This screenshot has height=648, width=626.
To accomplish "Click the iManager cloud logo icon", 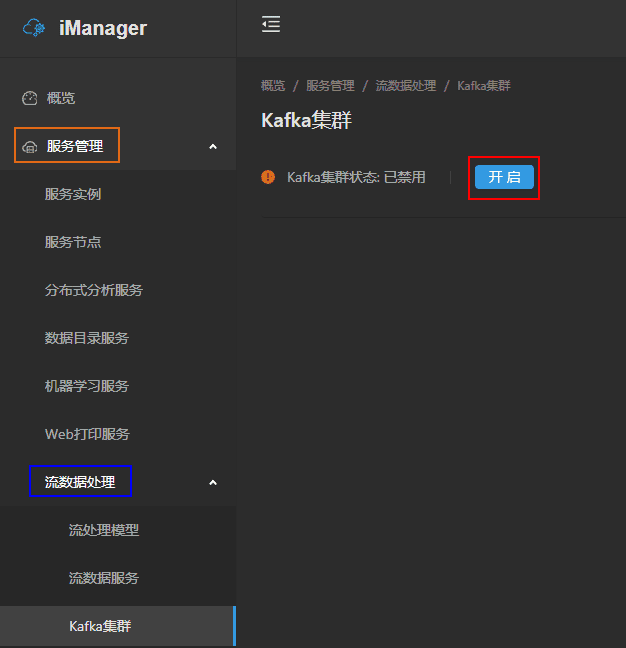I will tap(34, 28).
